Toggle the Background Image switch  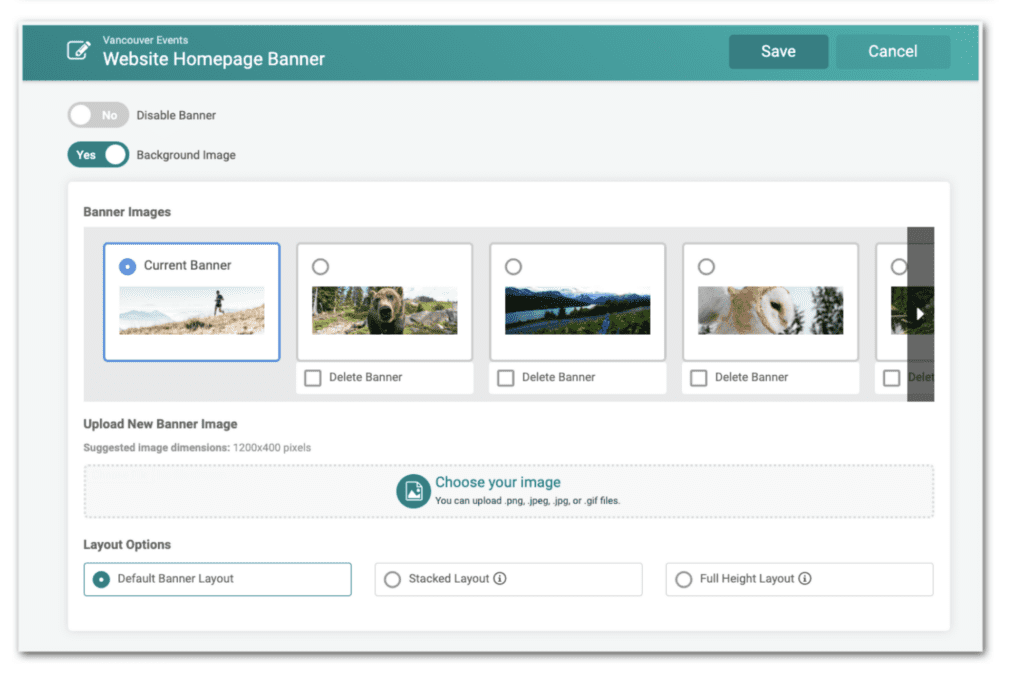[98, 155]
